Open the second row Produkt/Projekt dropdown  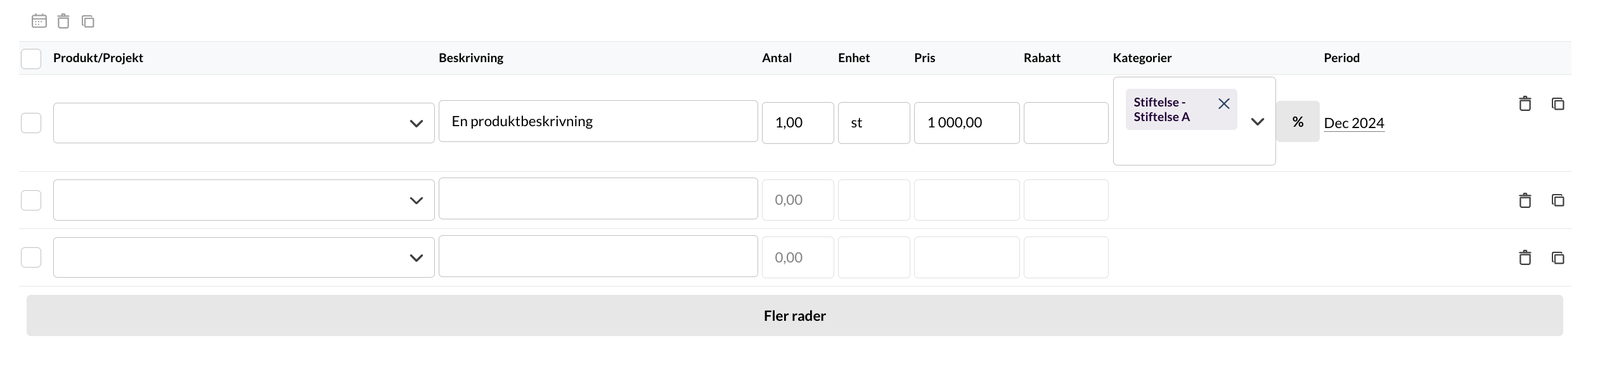(x=244, y=200)
